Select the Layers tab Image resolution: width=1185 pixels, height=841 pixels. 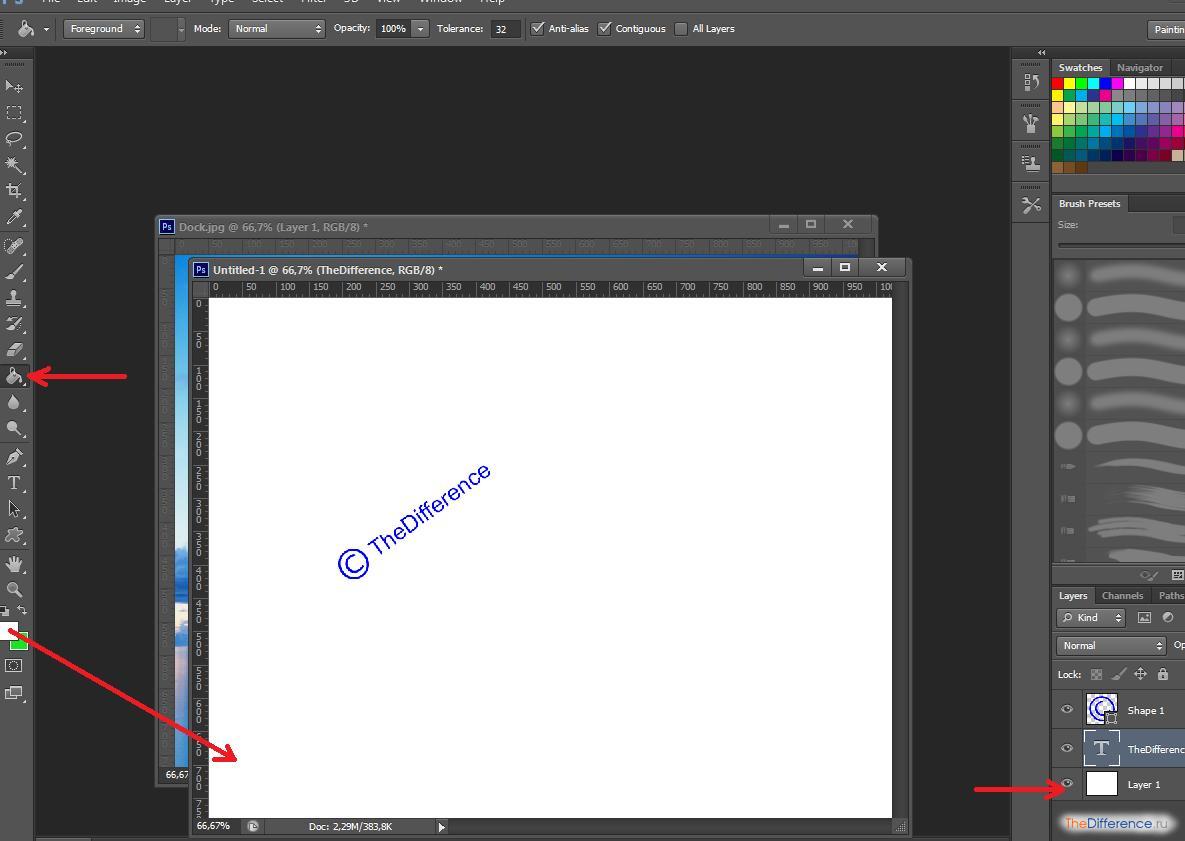coord(1072,595)
